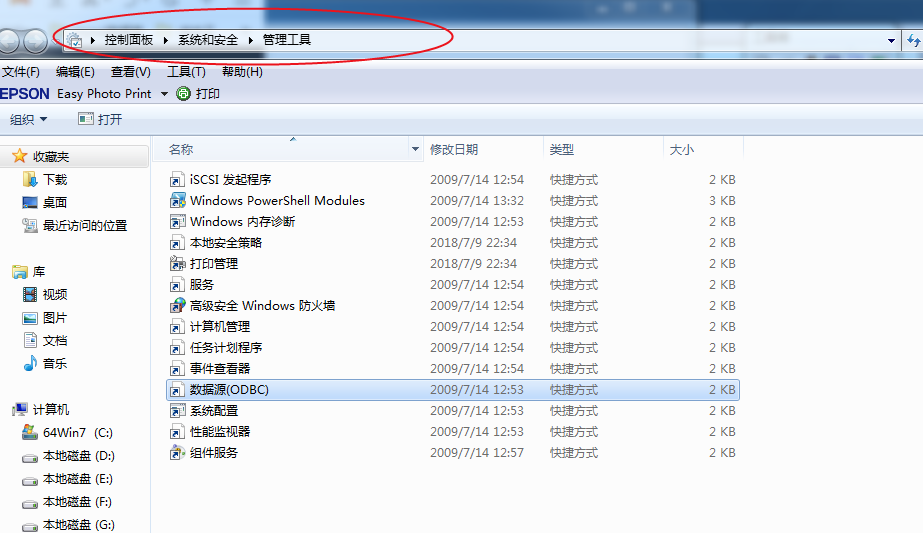Click the 打开 toolbar button

[100, 120]
